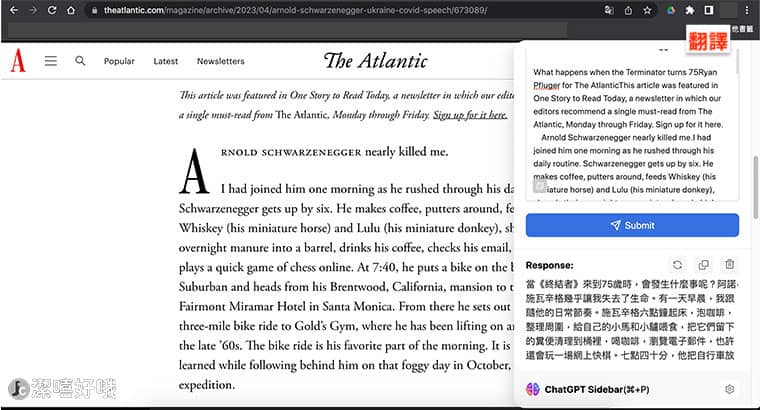Viewport: 760px width, 410px height.
Task: Copy the translated response text
Action: pos(703,265)
